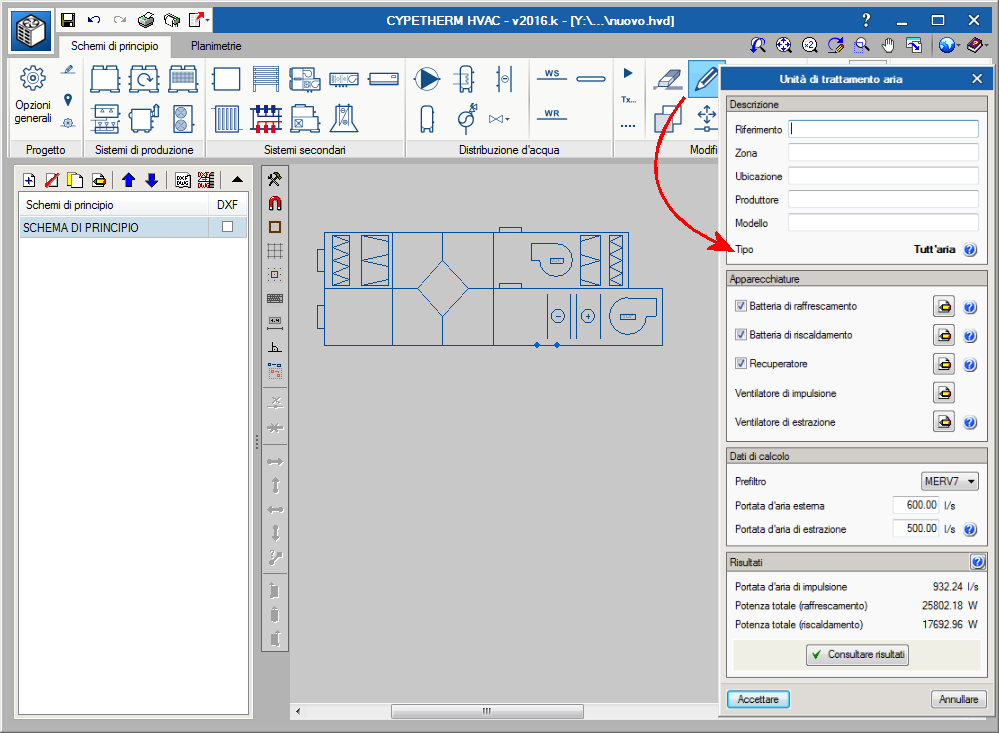Delete schema with red slash icon
Screen dimensions: 999x733
52,180
